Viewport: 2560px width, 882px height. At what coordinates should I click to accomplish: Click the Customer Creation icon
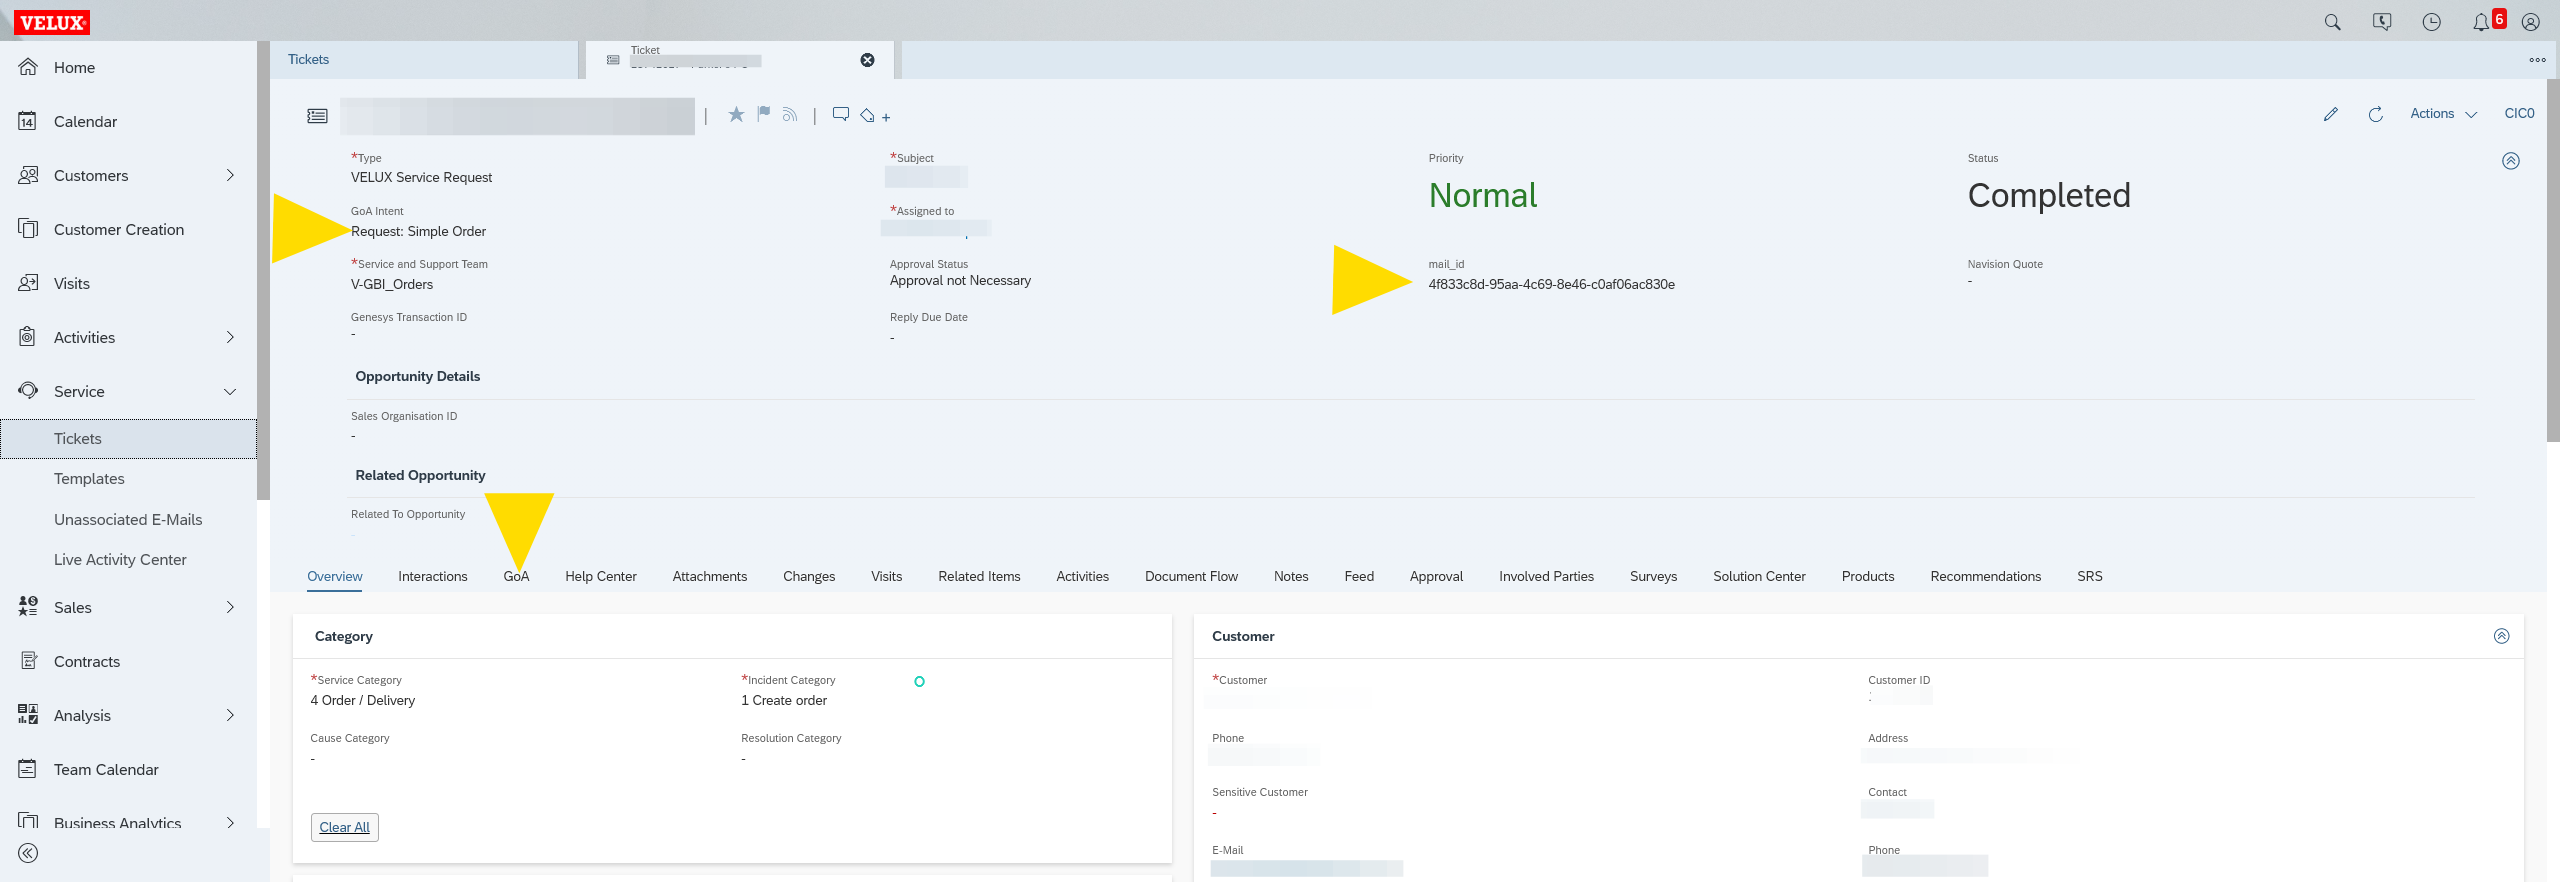[28, 229]
